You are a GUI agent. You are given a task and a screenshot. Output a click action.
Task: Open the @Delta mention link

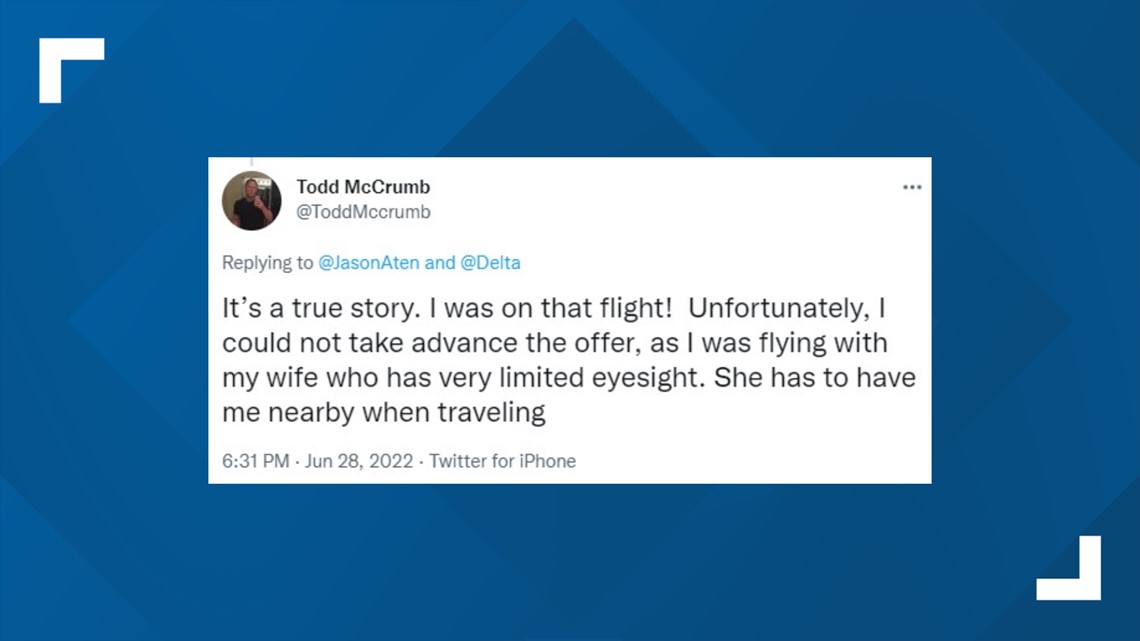click(490, 262)
